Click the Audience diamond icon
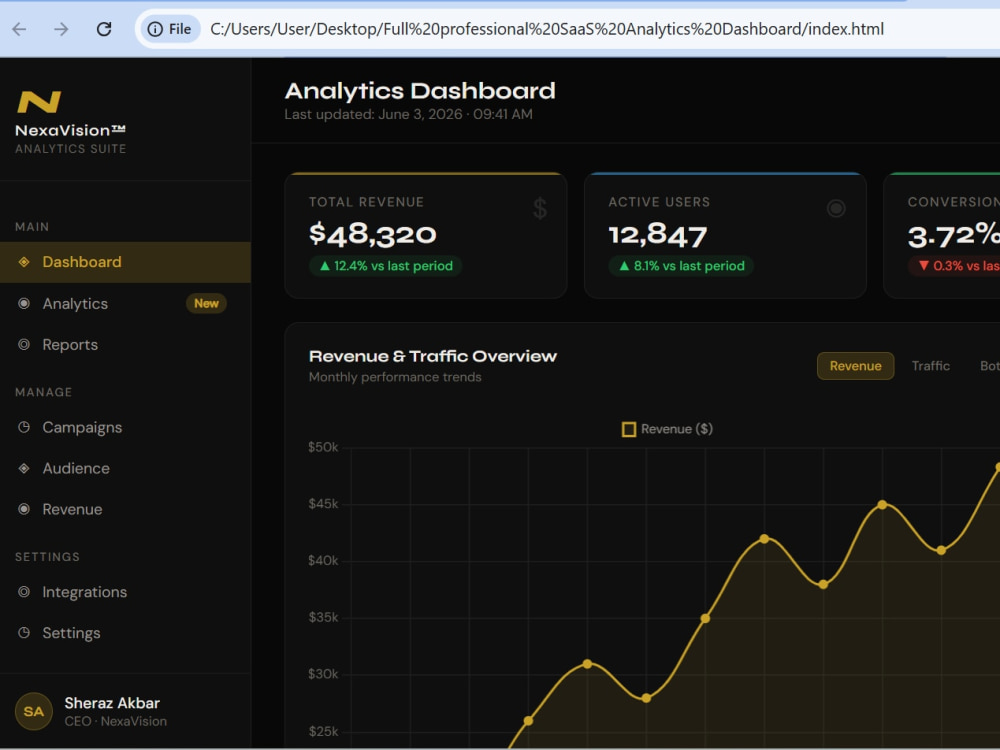The width and height of the screenshot is (1000, 750). [24, 468]
